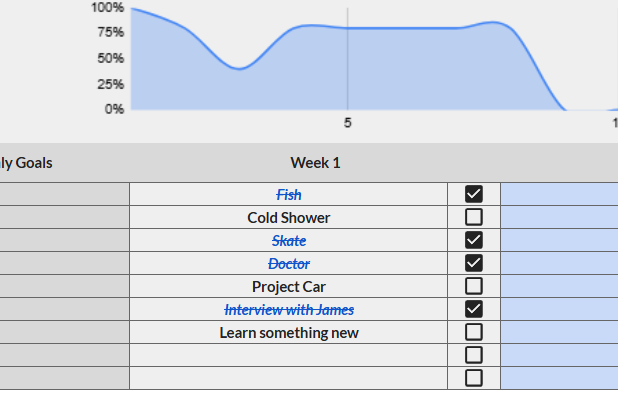Select the Fish task cell
618x403 pixels.
pyautogui.click(x=288, y=195)
